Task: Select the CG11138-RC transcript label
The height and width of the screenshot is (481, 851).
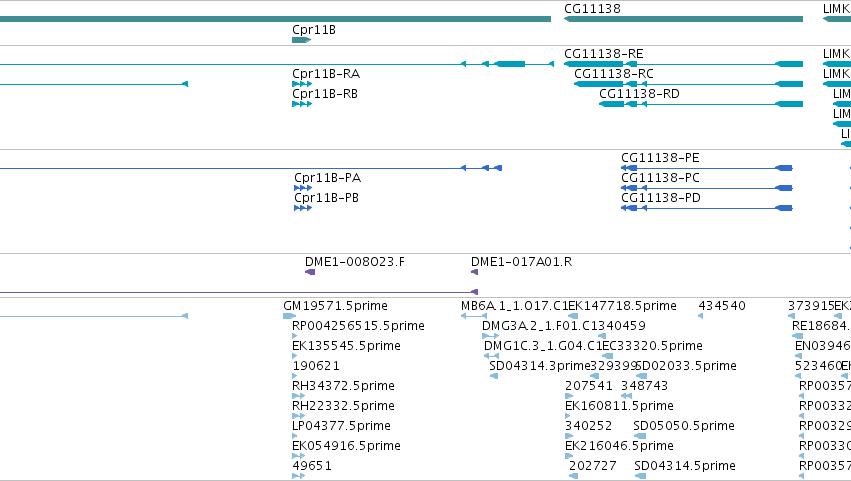Action: point(614,74)
